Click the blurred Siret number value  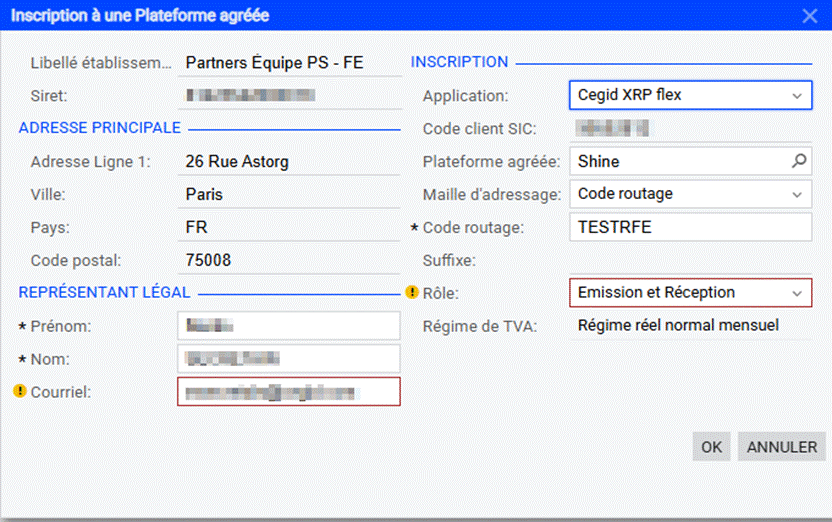[250, 95]
